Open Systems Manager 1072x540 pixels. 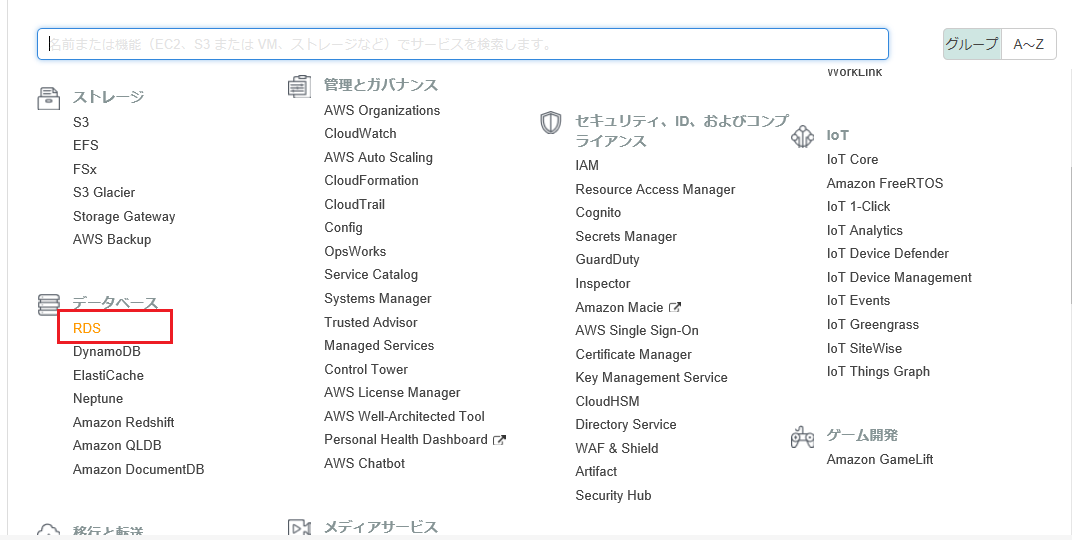tap(377, 299)
